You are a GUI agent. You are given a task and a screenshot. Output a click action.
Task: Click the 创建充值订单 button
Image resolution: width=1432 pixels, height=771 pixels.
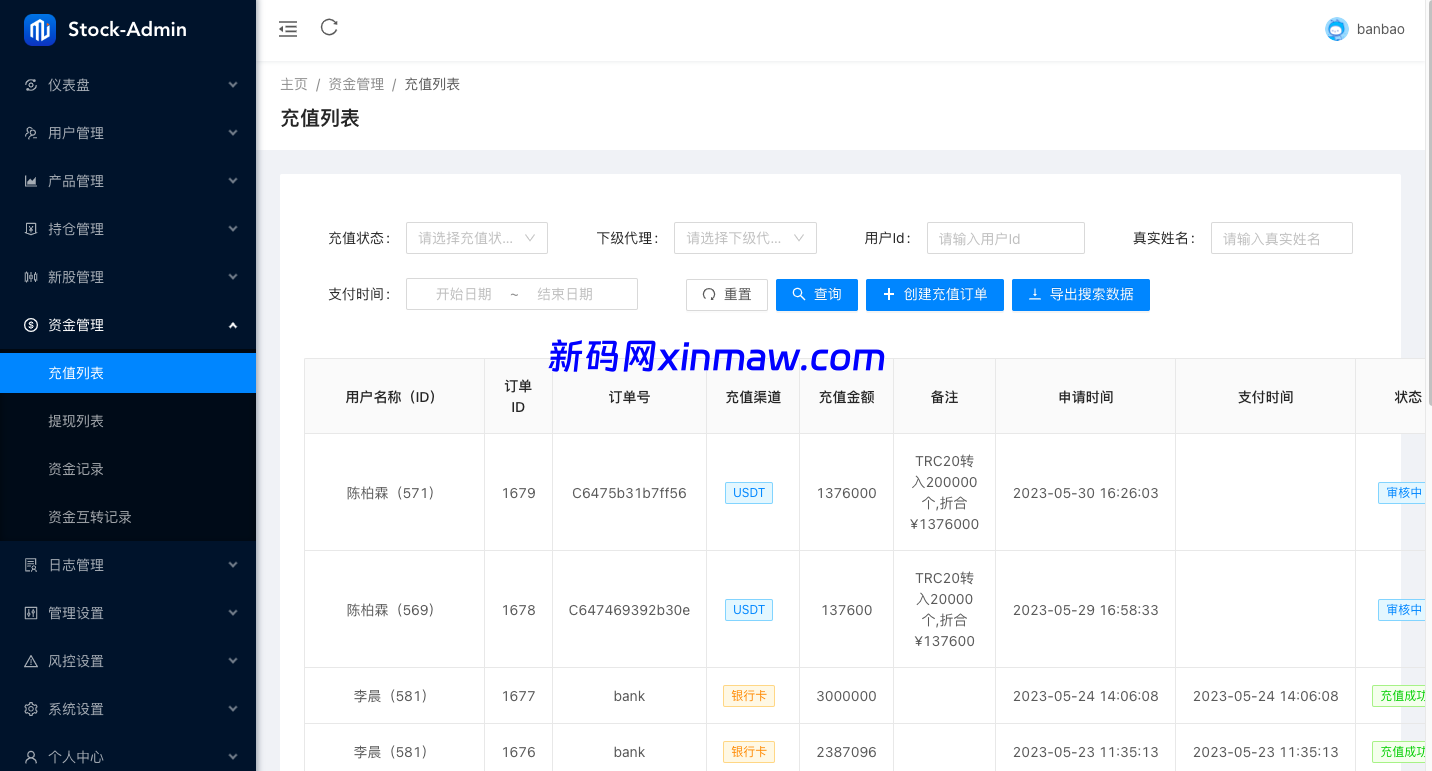click(x=934, y=294)
